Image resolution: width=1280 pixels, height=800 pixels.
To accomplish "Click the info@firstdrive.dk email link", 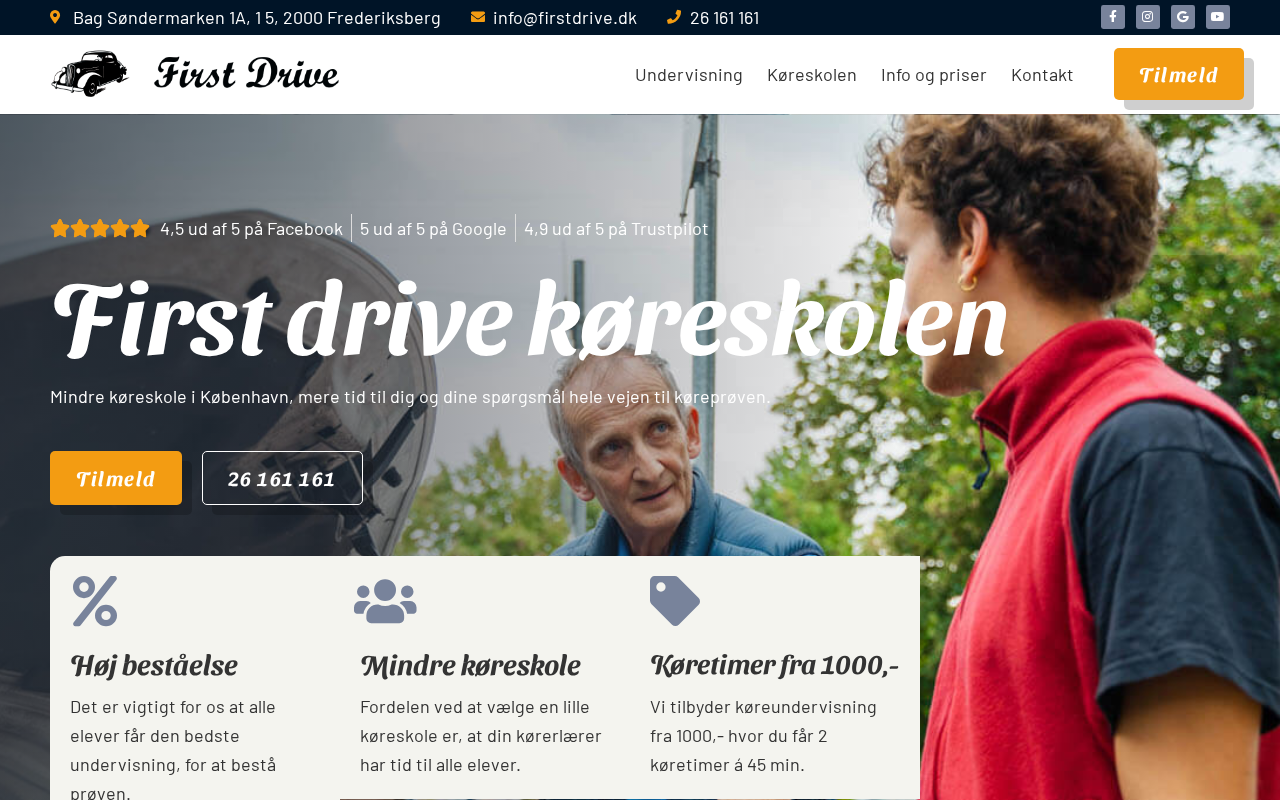I will pos(565,17).
